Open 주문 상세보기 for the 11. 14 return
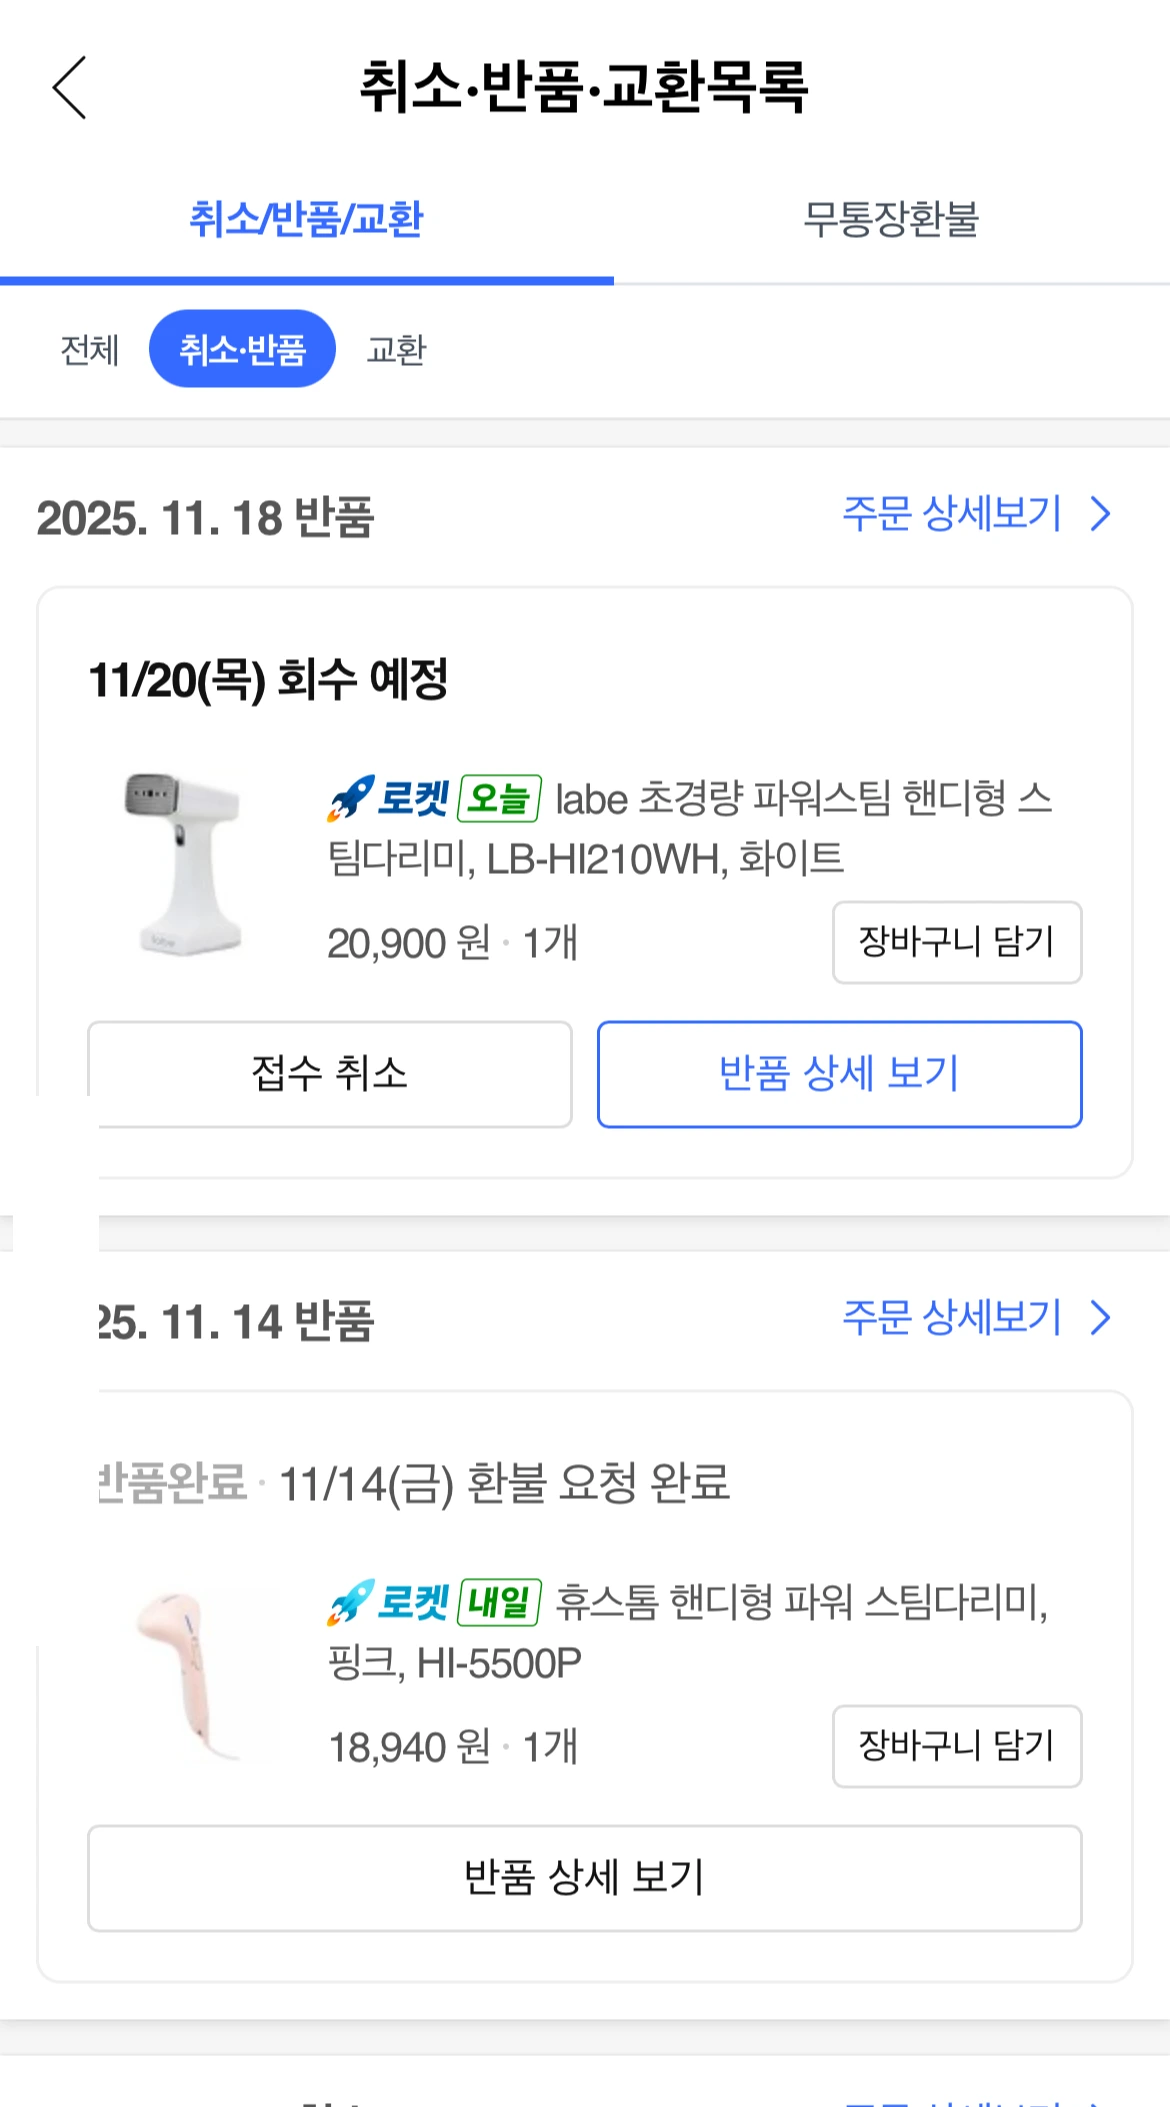 [x=952, y=1318]
